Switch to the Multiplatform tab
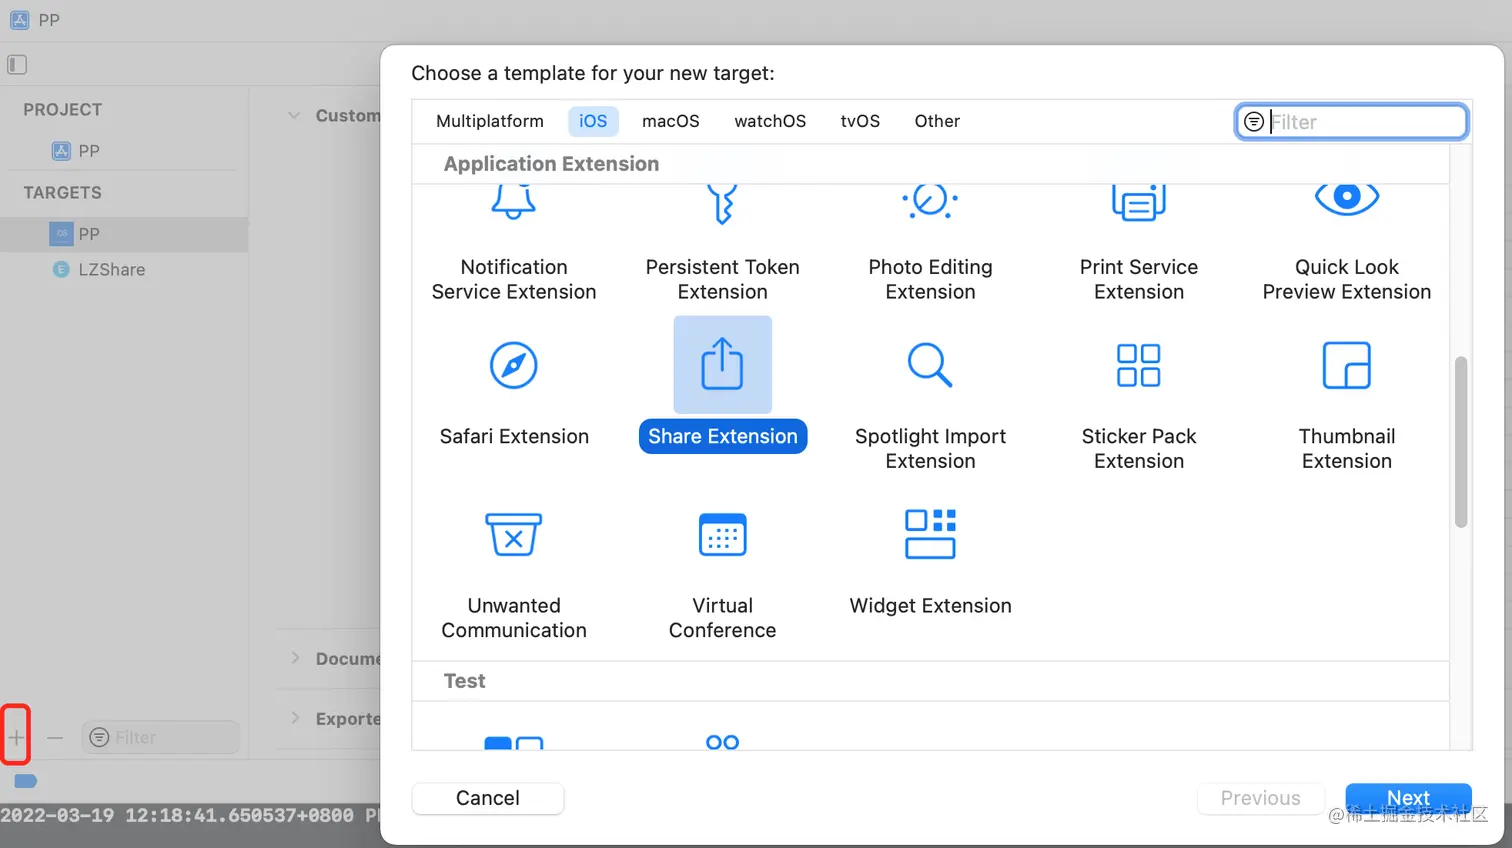1512x848 pixels. 490,121
